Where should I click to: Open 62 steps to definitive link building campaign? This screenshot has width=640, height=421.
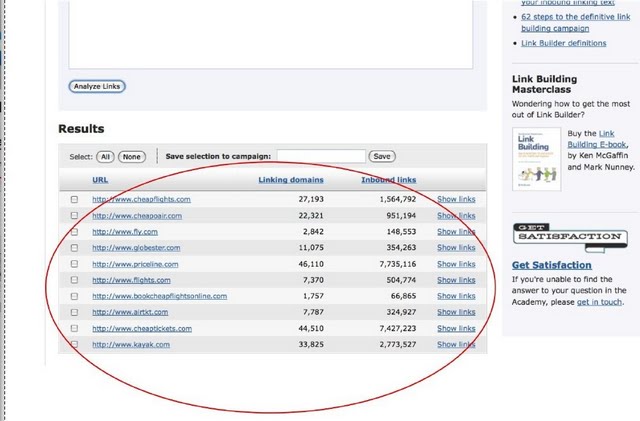coord(576,22)
